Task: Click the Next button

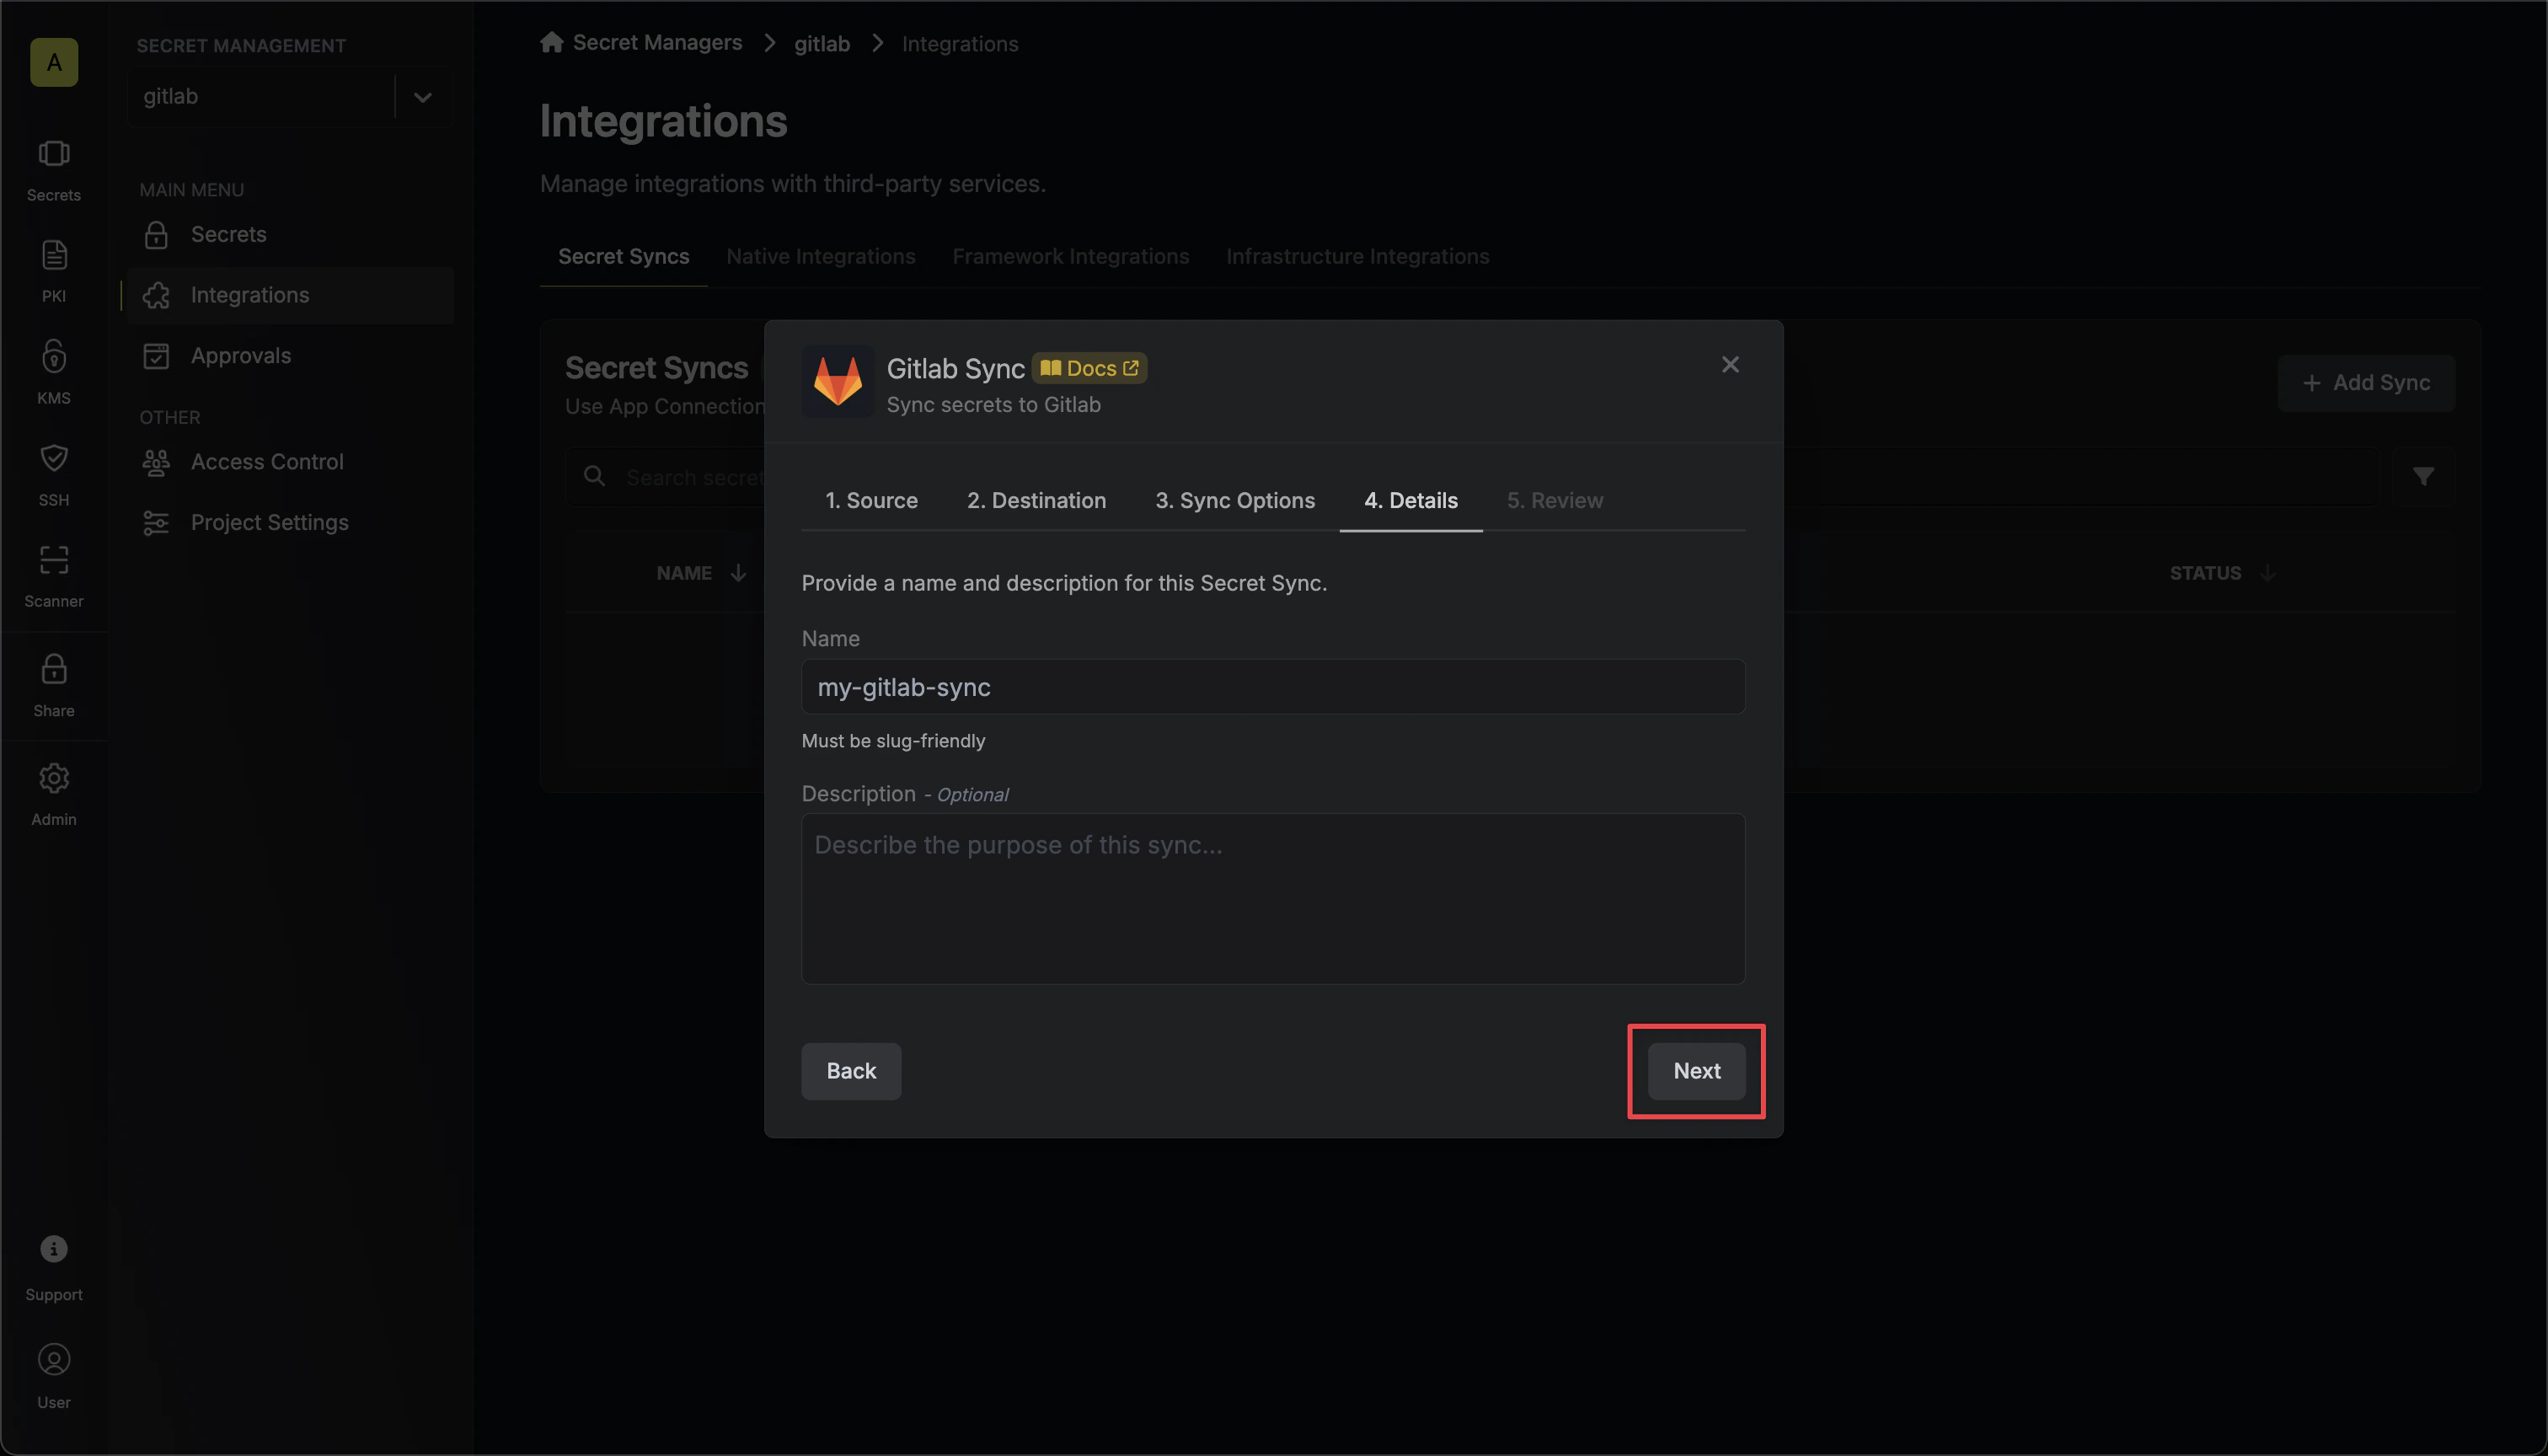Action: click(x=1697, y=1072)
